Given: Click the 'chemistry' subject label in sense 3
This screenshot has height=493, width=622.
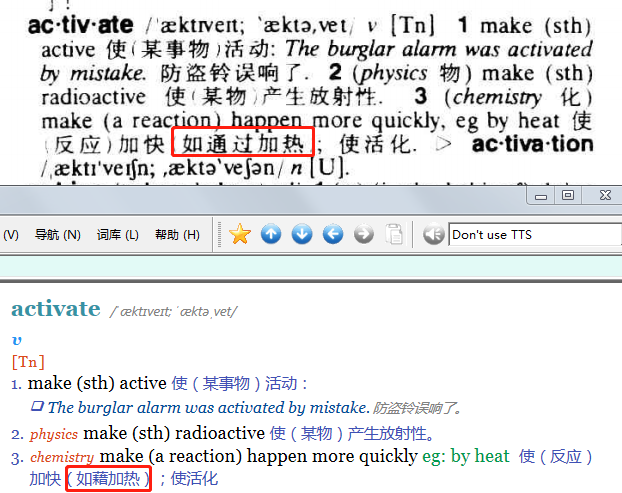Looking at the screenshot, I should pyautogui.click(x=62, y=457).
